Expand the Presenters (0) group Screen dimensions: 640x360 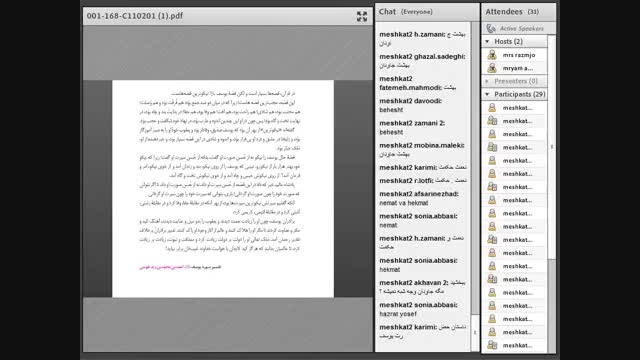tap(487, 81)
